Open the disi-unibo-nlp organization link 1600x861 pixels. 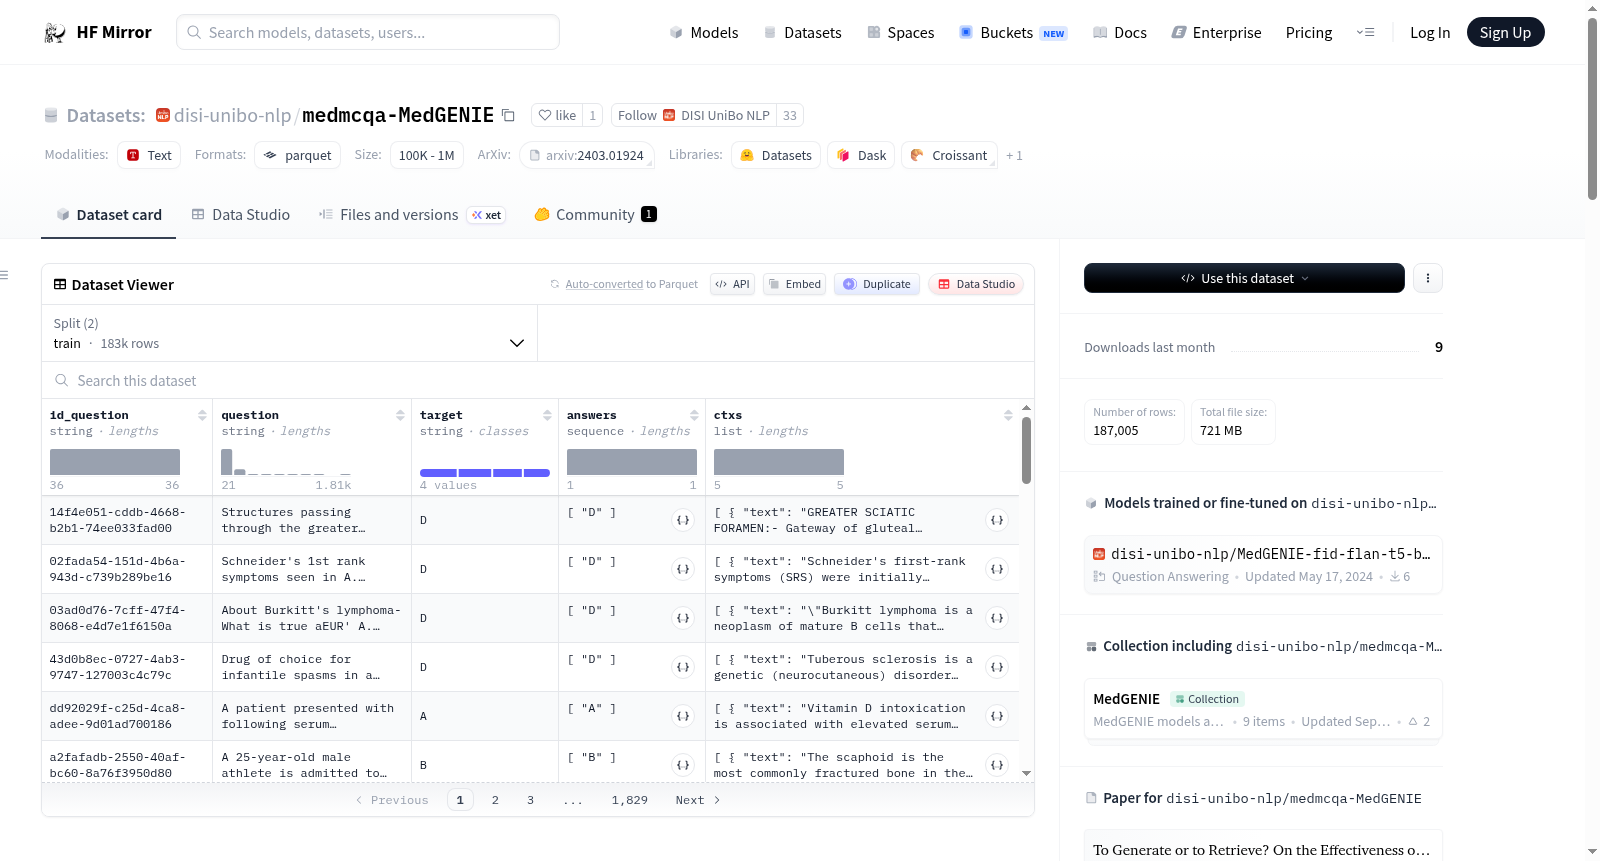[x=232, y=115]
